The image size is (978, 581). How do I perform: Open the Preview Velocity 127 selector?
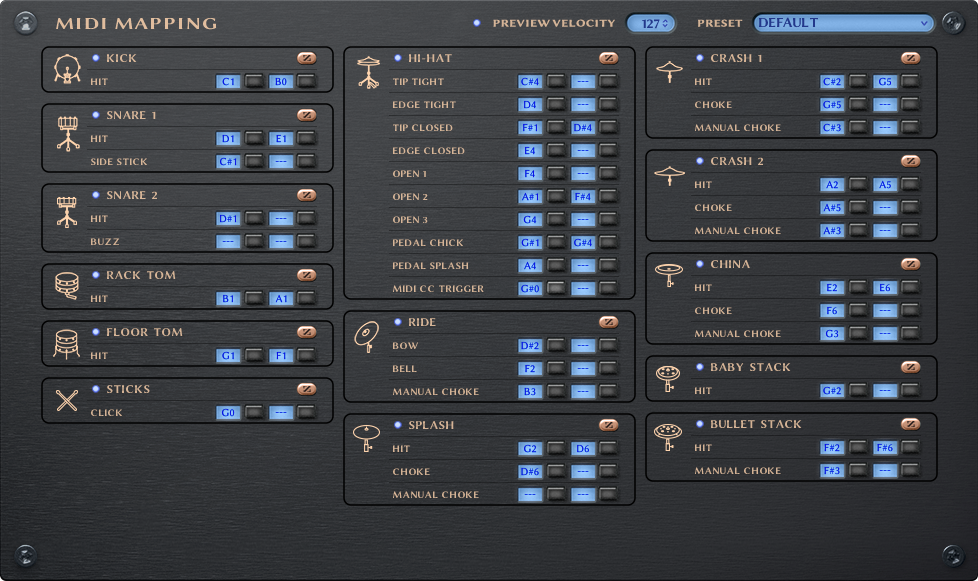click(x=650, y=23)
